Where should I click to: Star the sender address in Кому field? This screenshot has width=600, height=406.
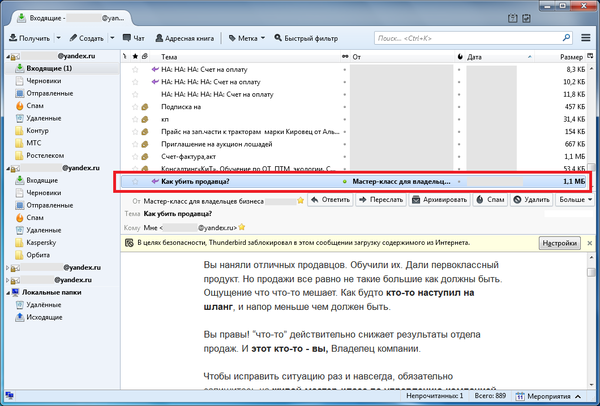241,228
